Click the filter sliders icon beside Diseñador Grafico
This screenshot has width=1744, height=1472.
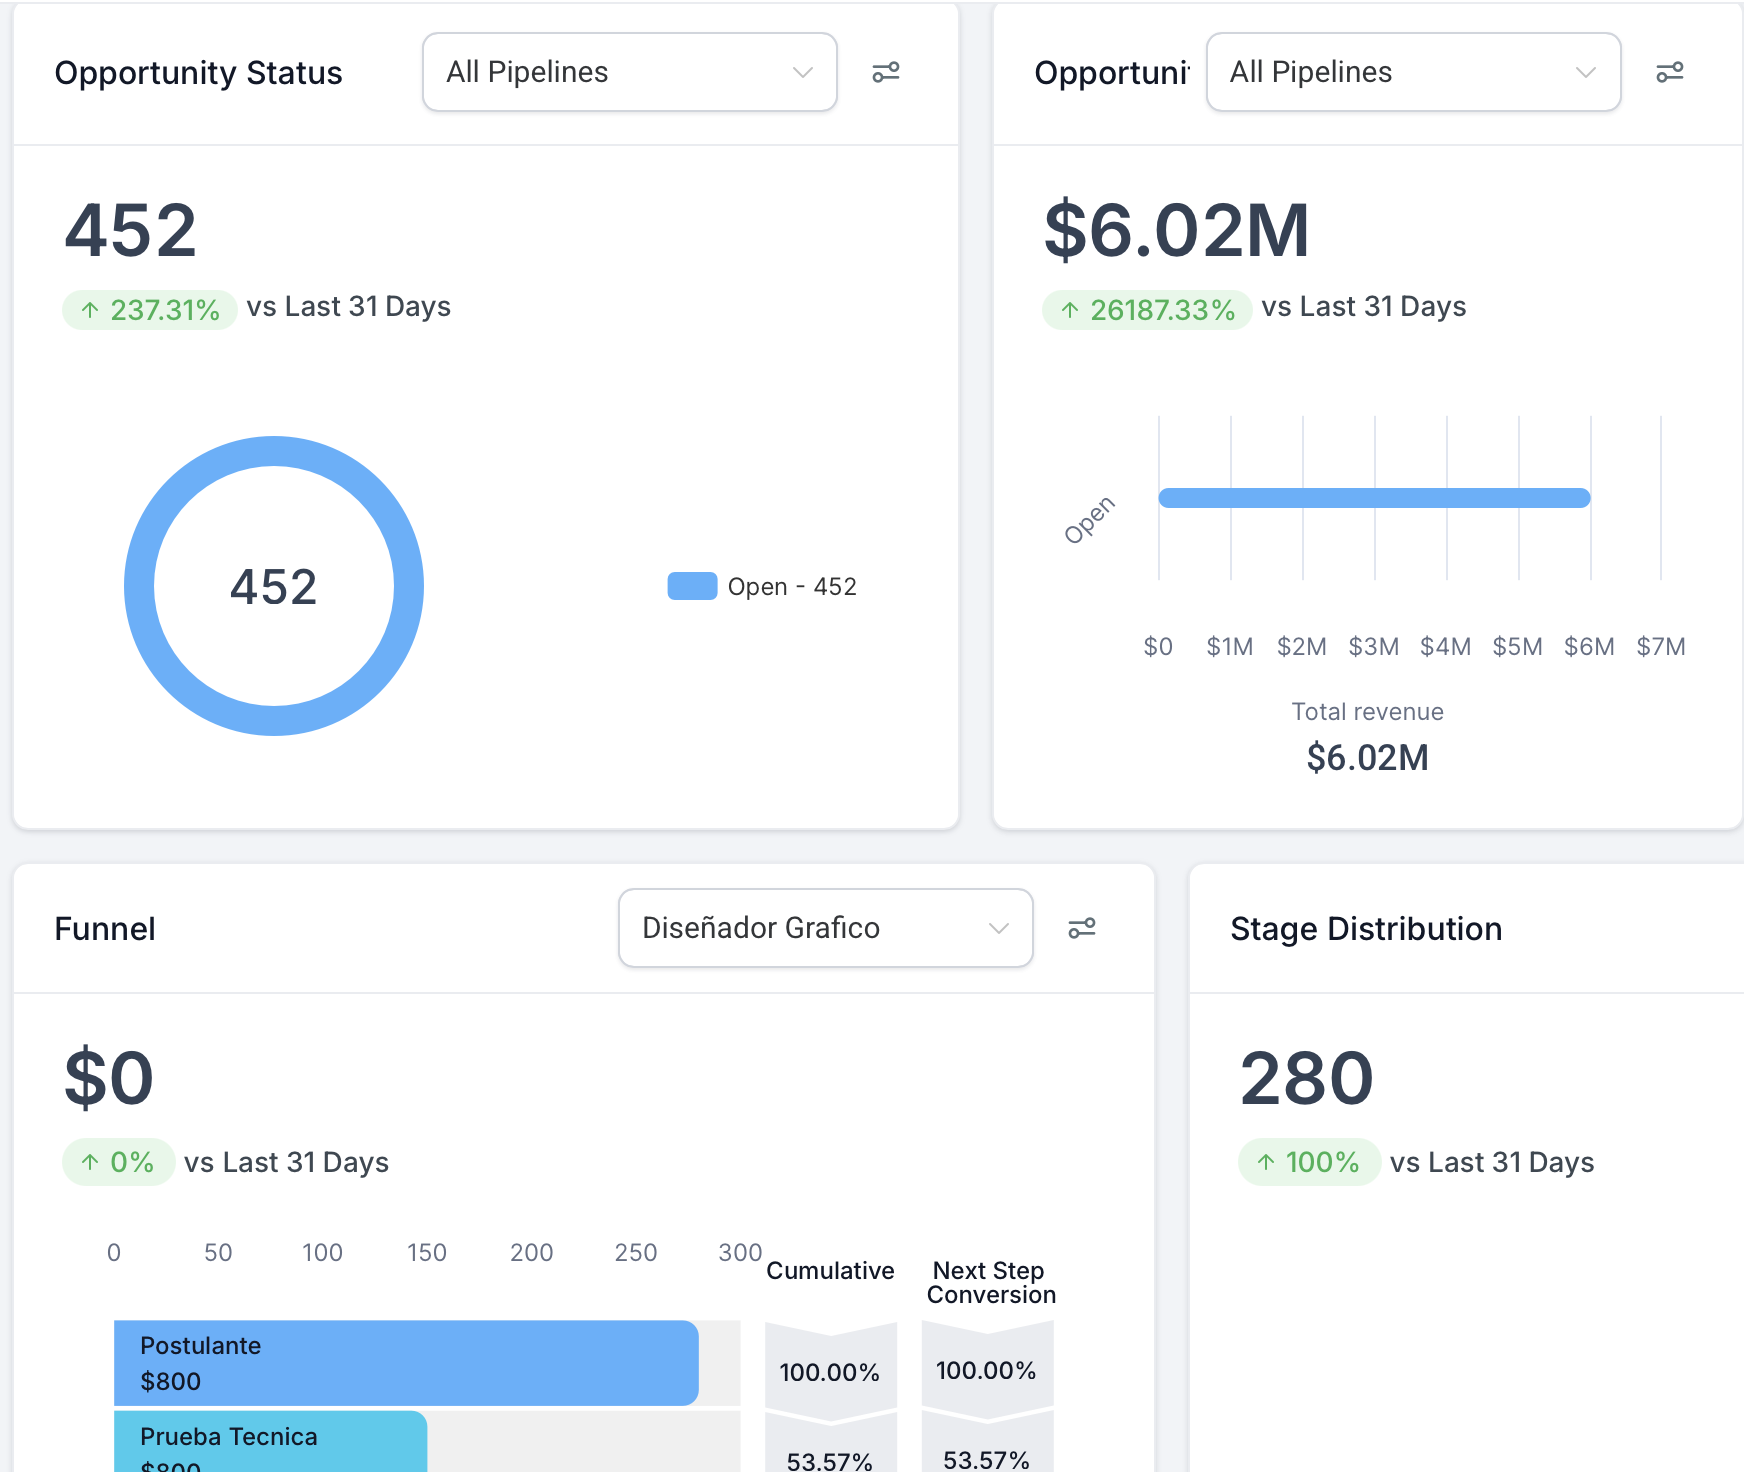(1081, 928)
